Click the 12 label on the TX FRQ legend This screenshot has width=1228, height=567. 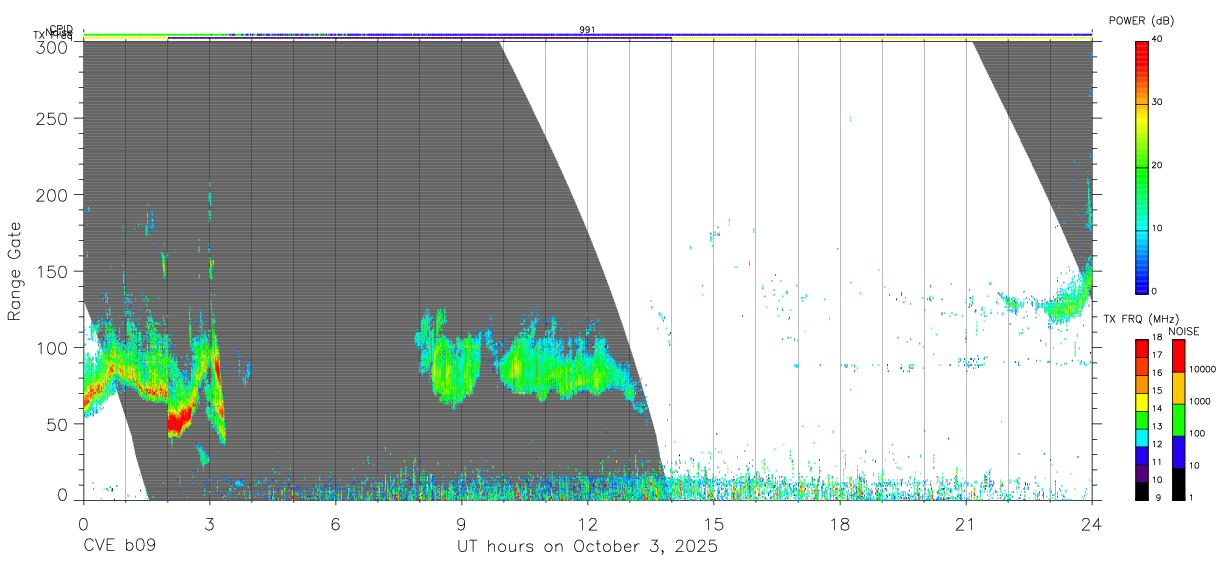coord(1156,444)
